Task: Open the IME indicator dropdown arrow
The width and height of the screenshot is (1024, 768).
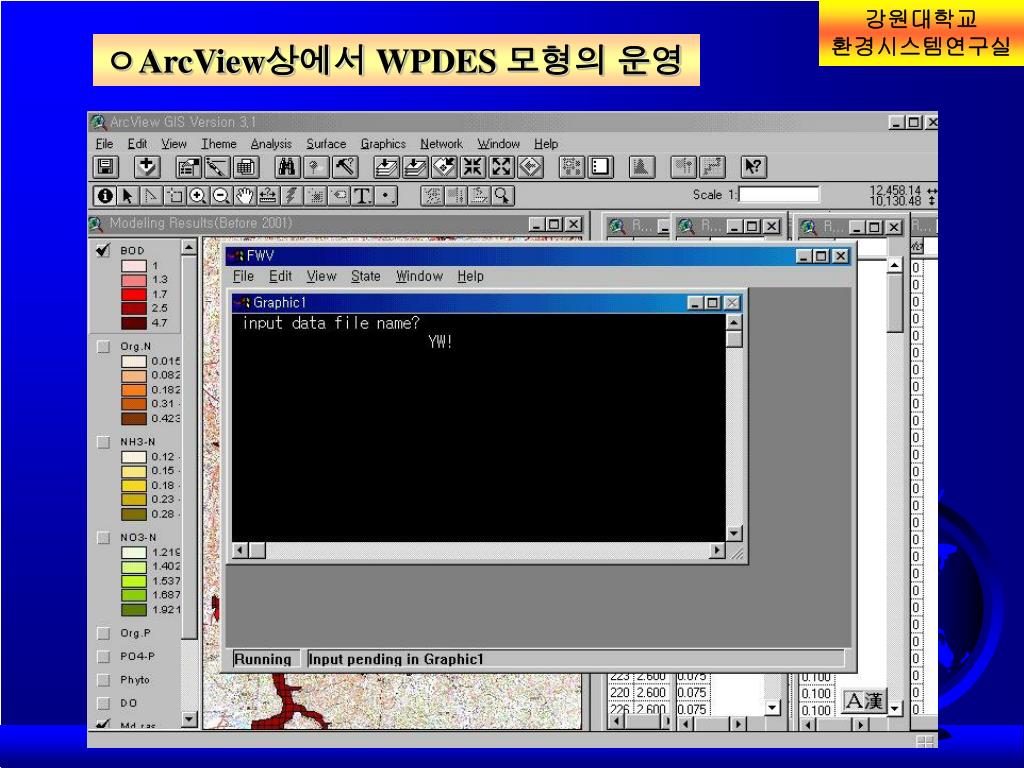Action: click(895, 708)
